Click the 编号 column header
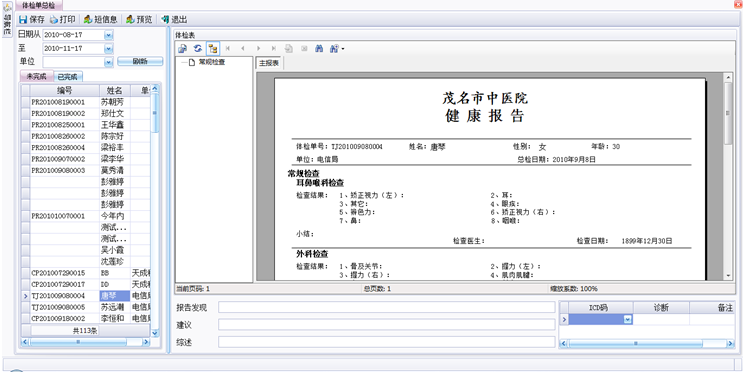 (x=65, y=90)
